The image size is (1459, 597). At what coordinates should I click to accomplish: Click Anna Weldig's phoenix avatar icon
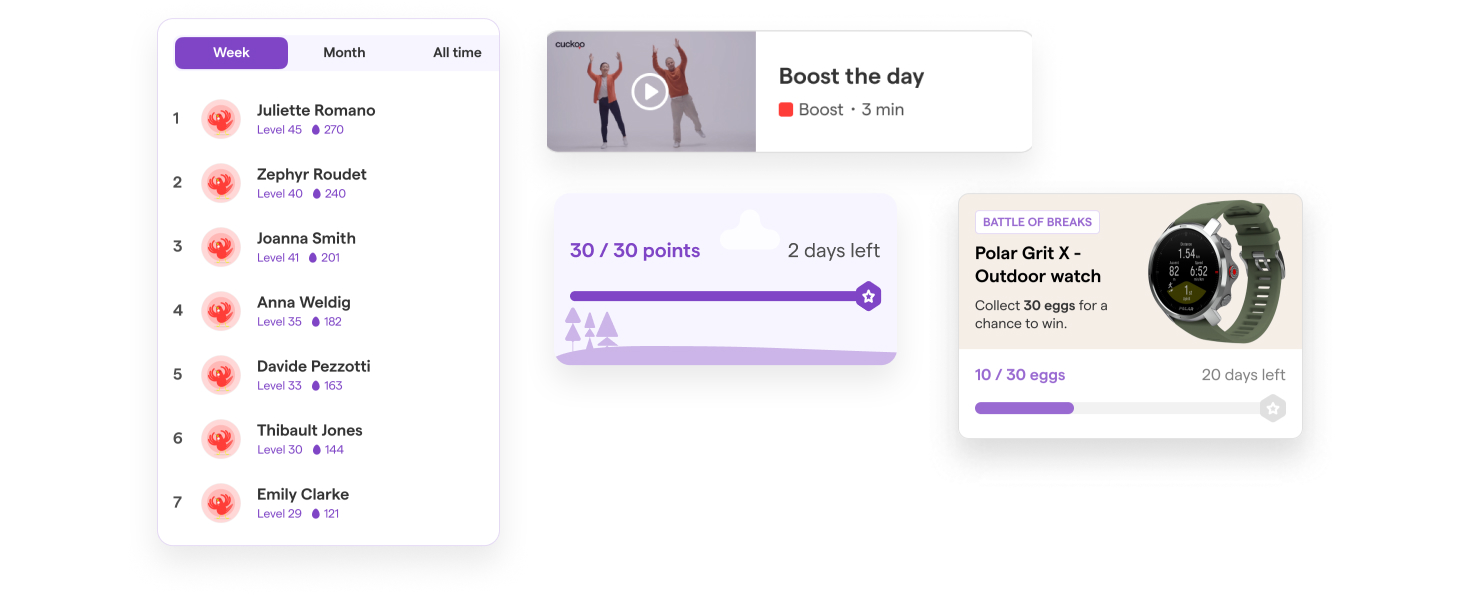[x=220, y=311]
